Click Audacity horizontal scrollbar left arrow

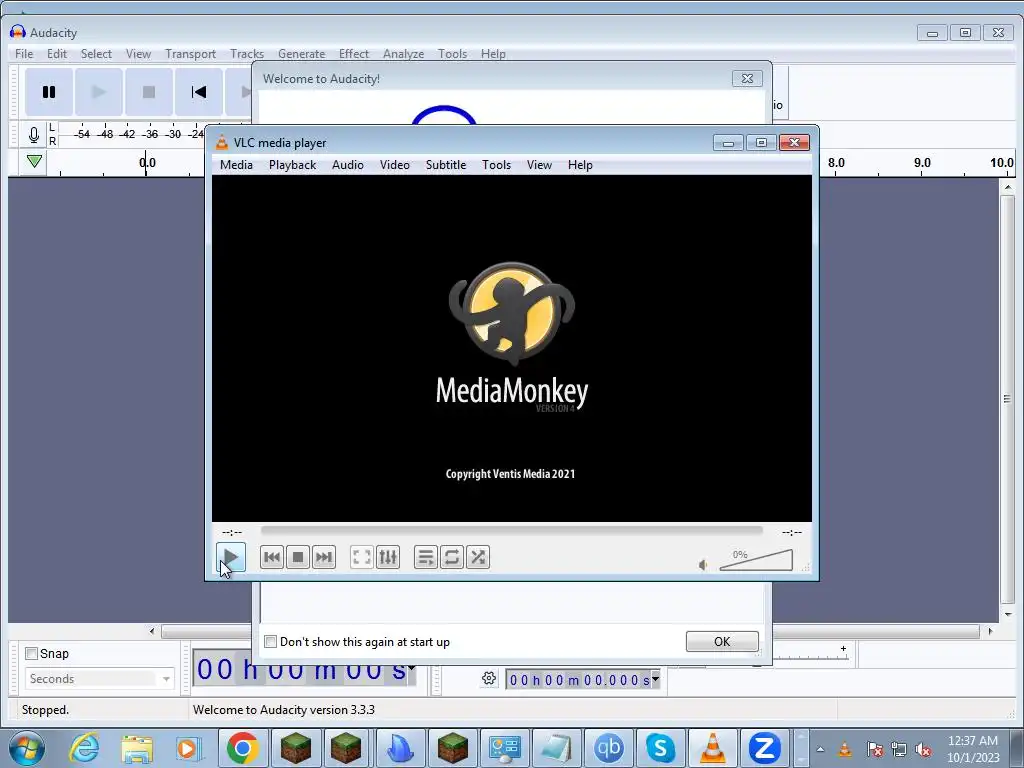click(152, 631)
